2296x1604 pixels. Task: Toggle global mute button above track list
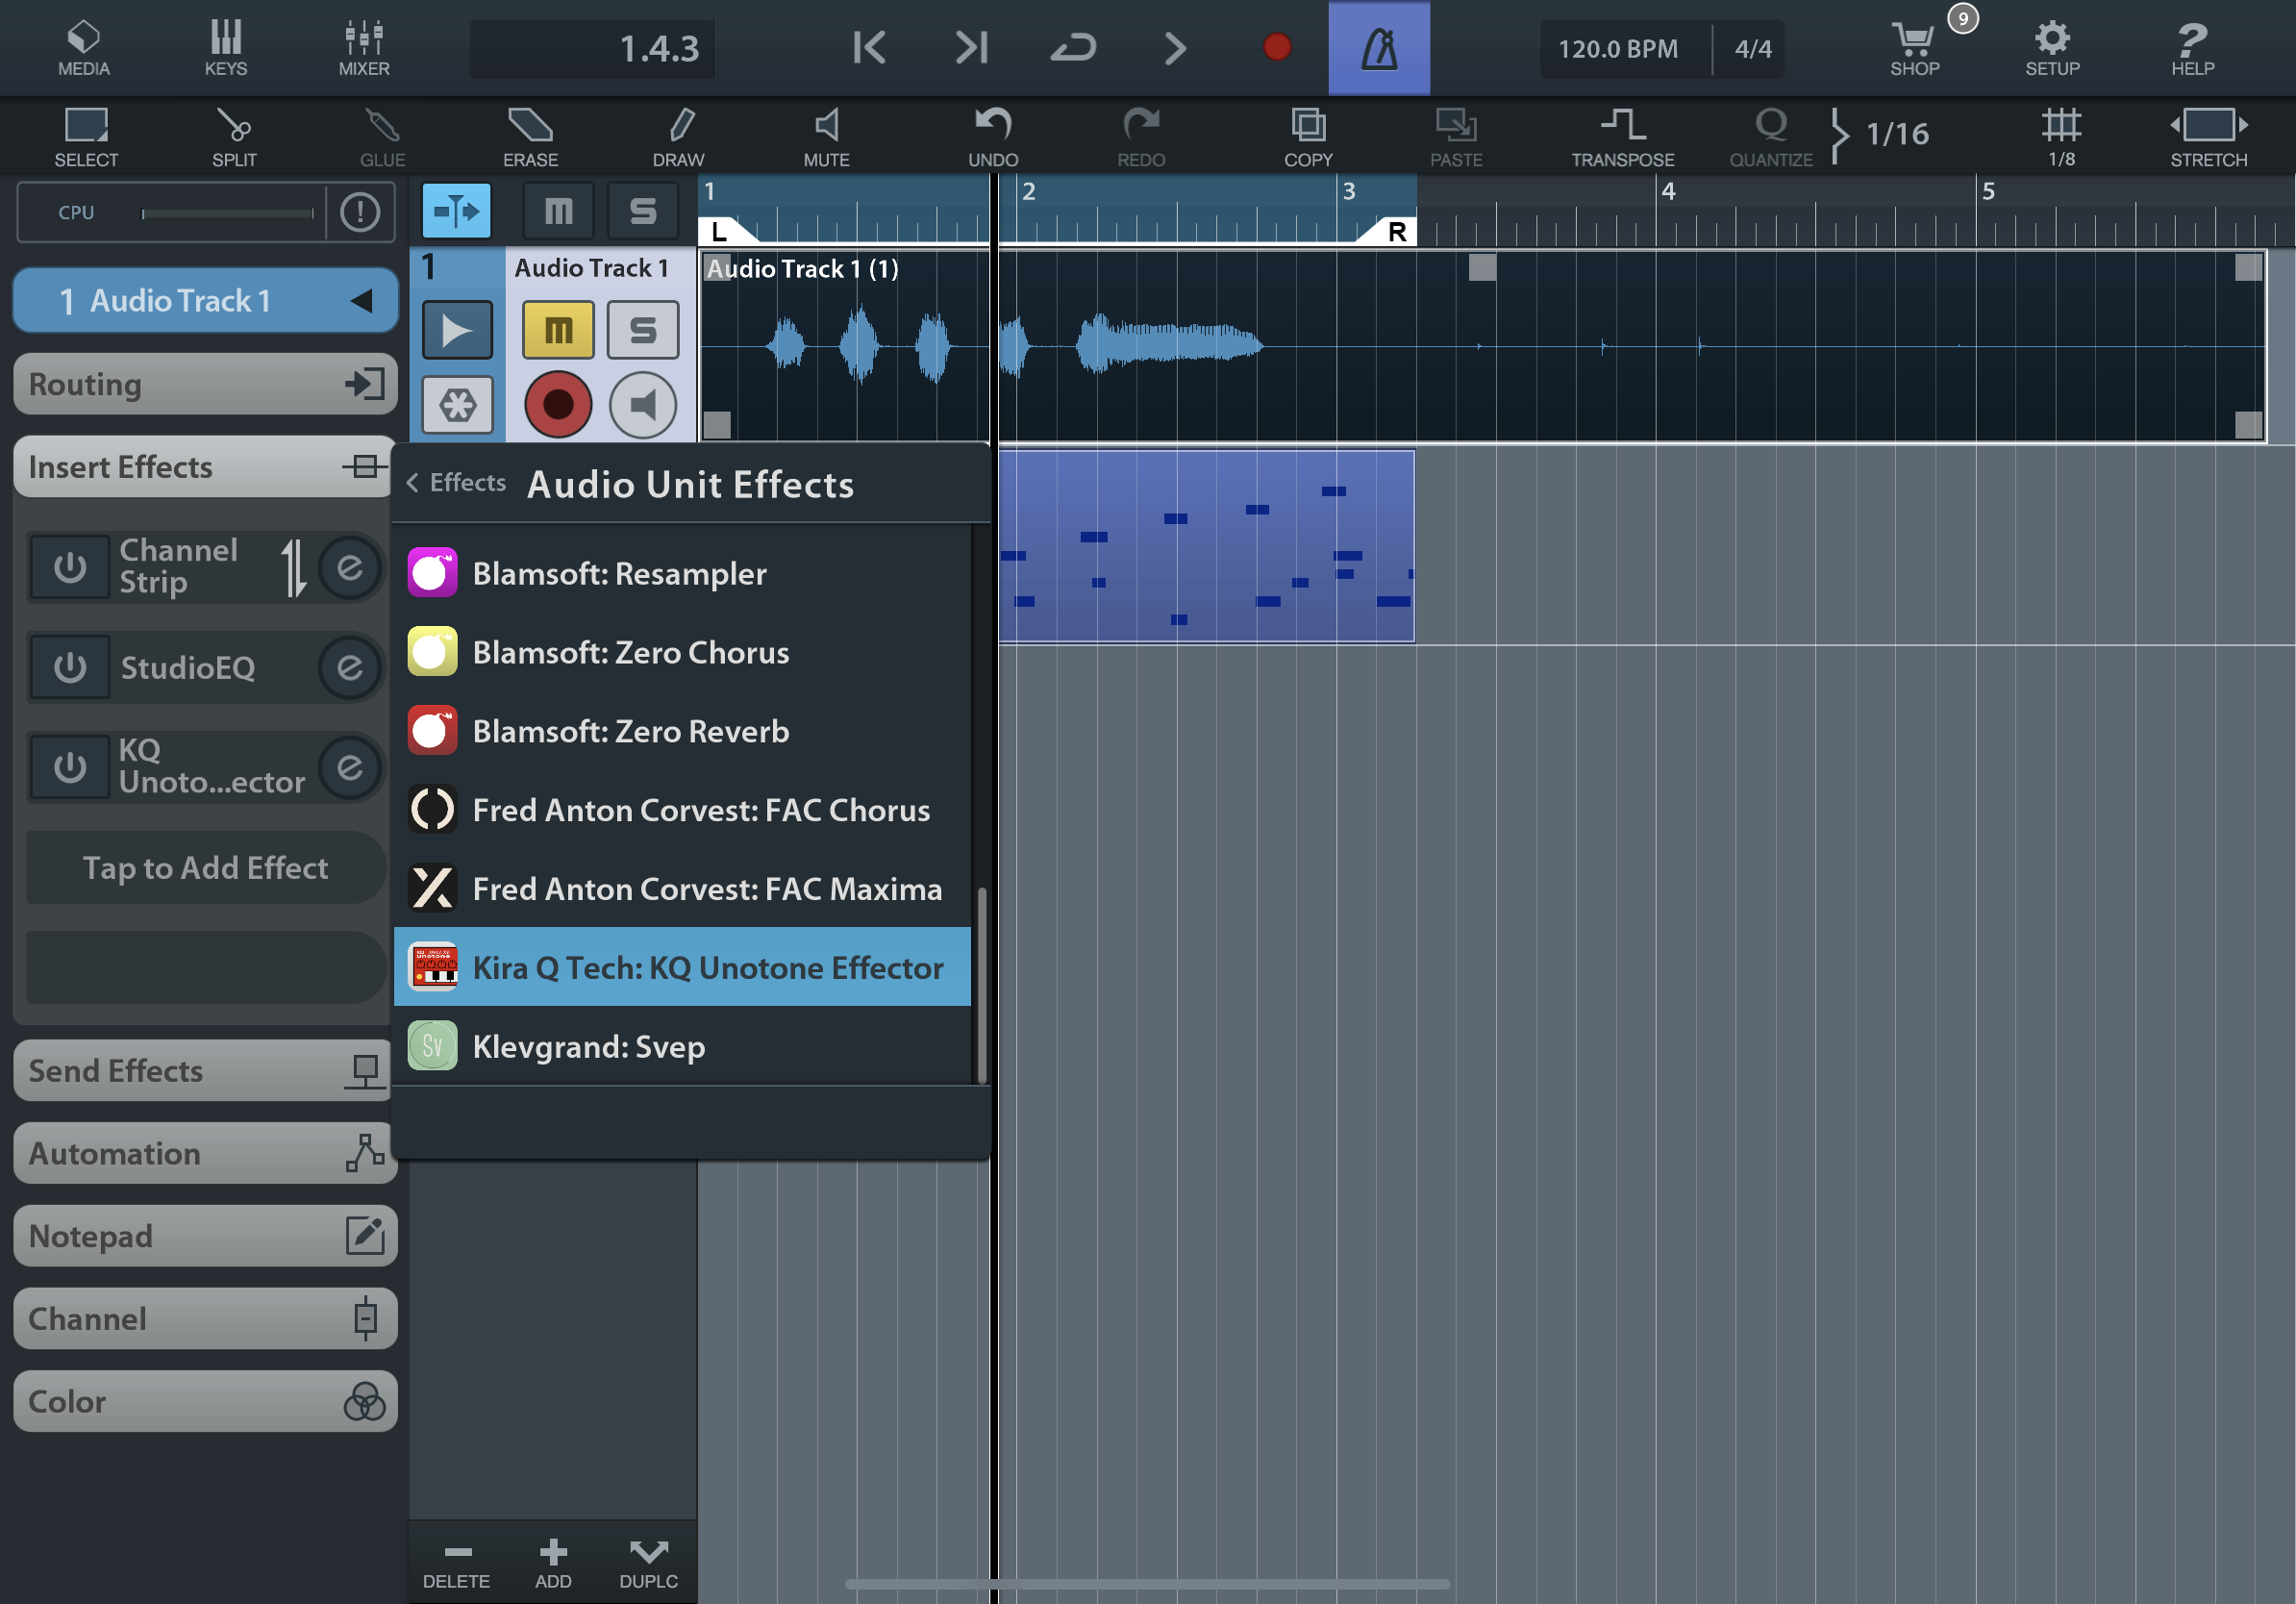click(558, 211)
